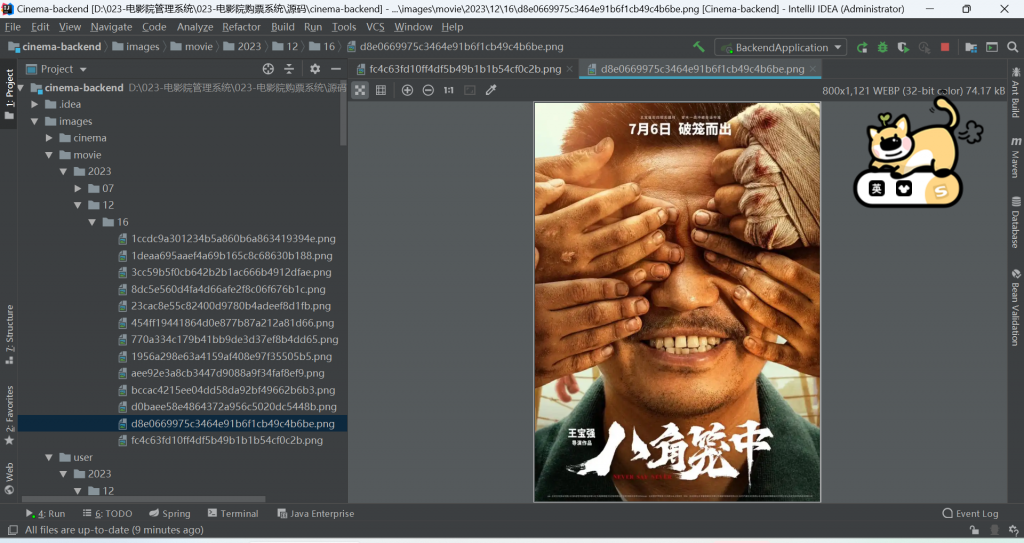Toggle the Terminal tool window

pyautogui.click(x=232, y=513)
